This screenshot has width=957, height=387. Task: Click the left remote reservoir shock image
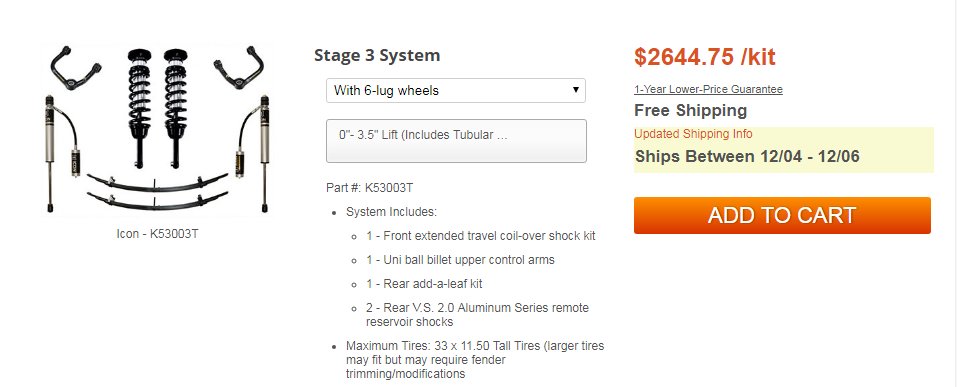(61, 153)
